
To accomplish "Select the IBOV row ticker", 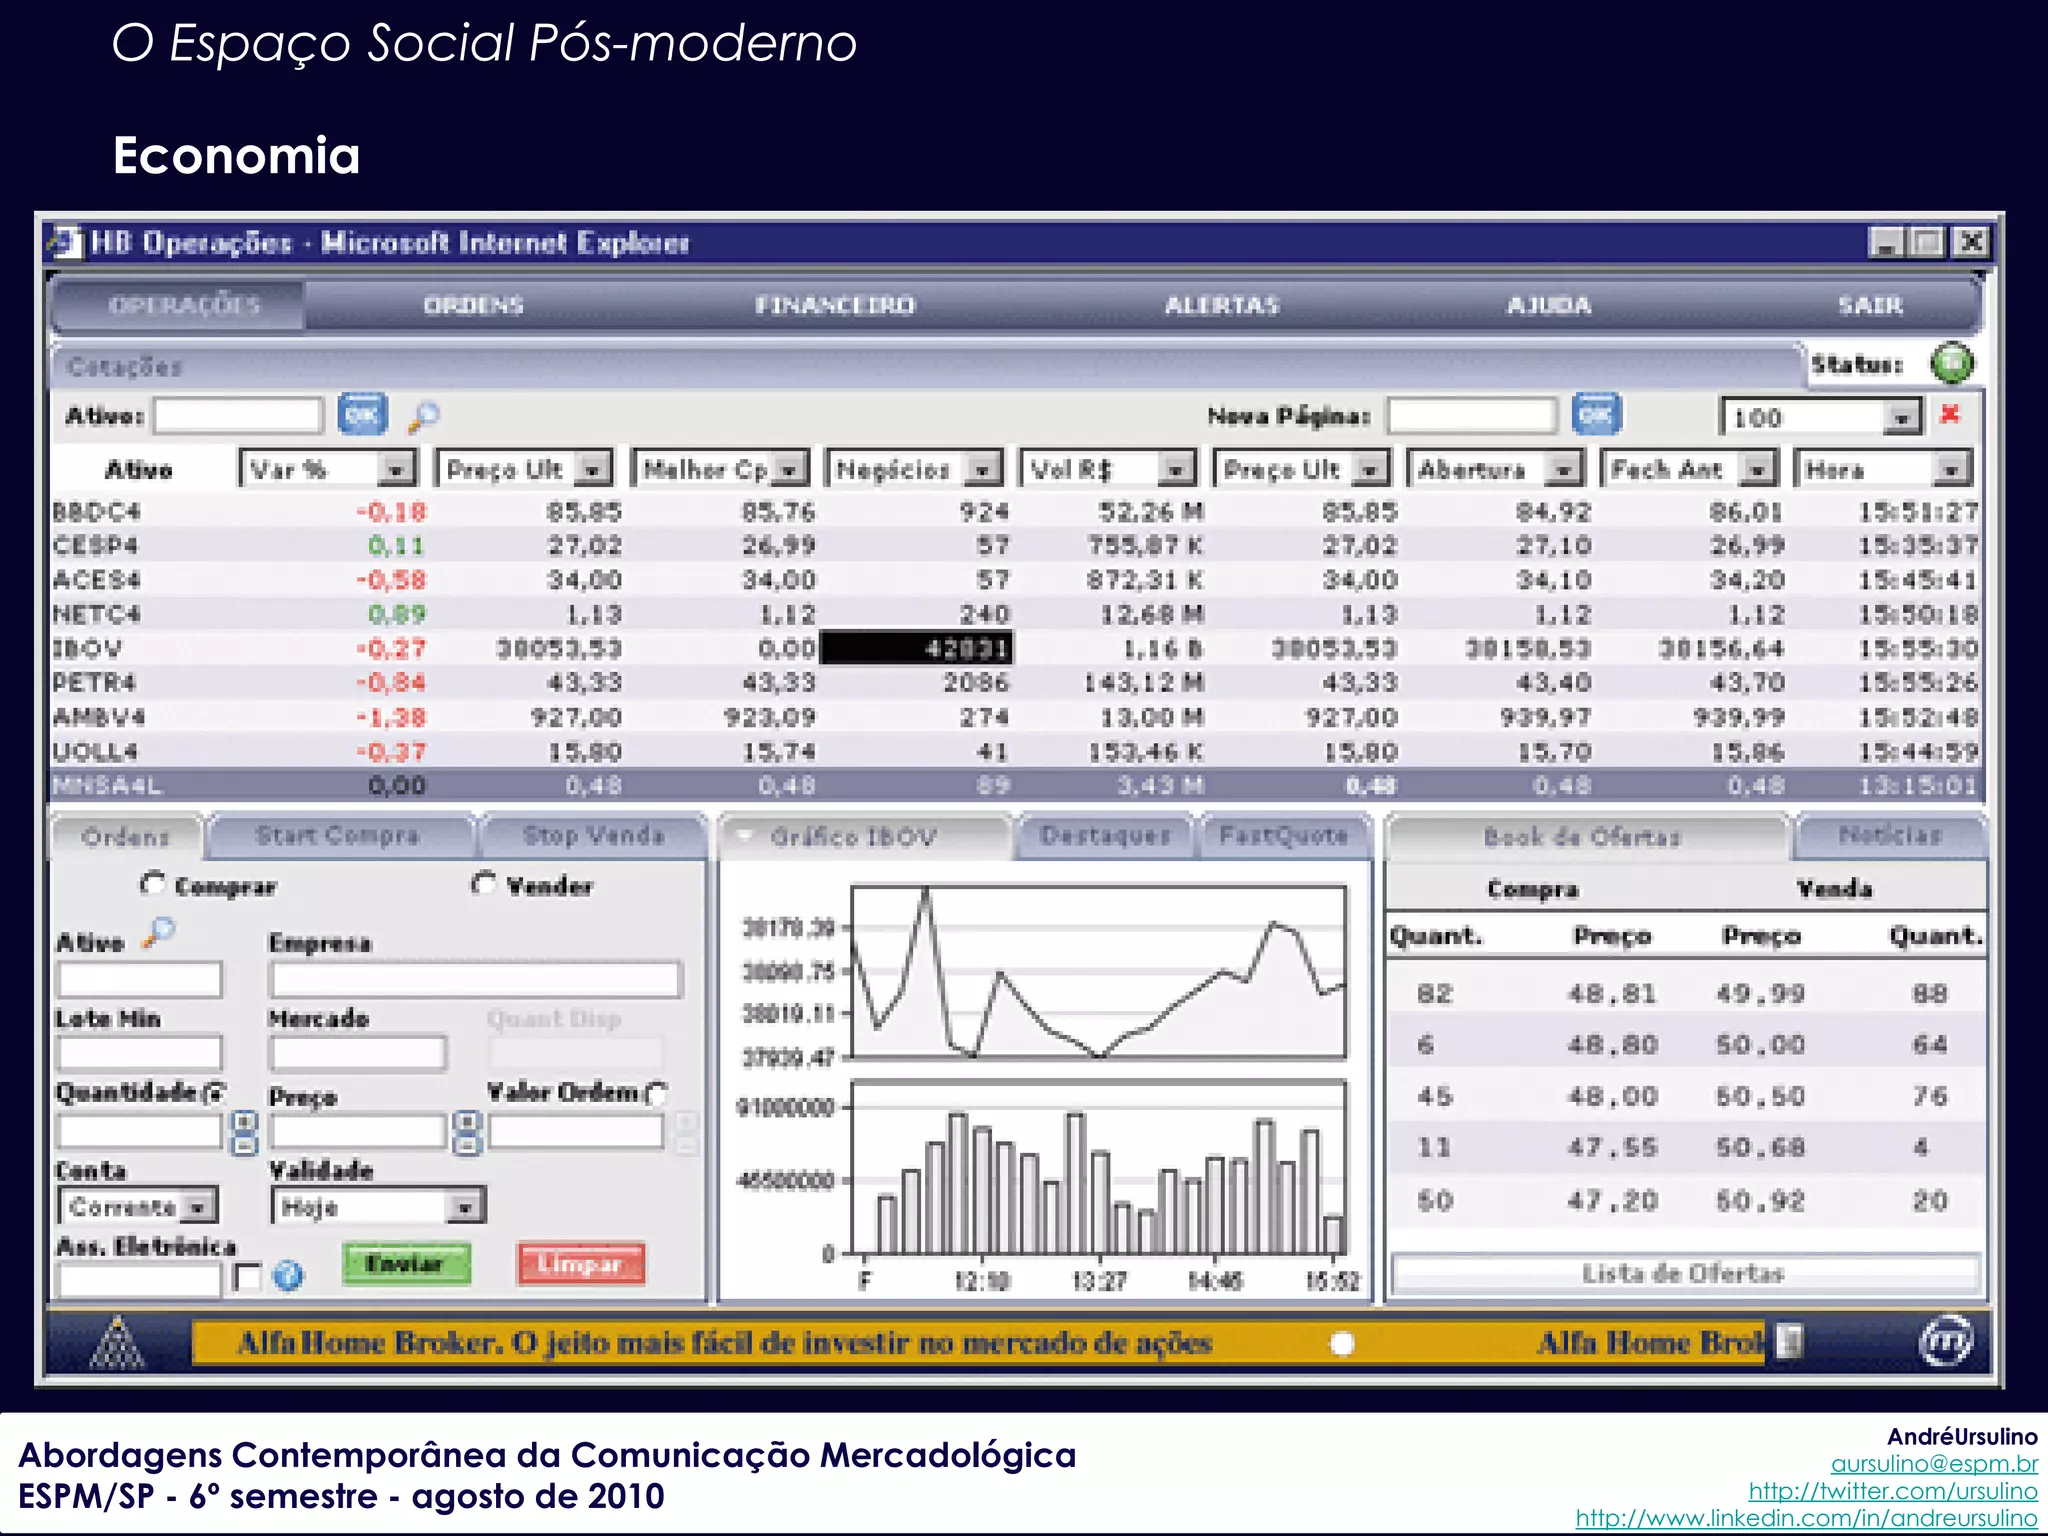I will [87, 649].
